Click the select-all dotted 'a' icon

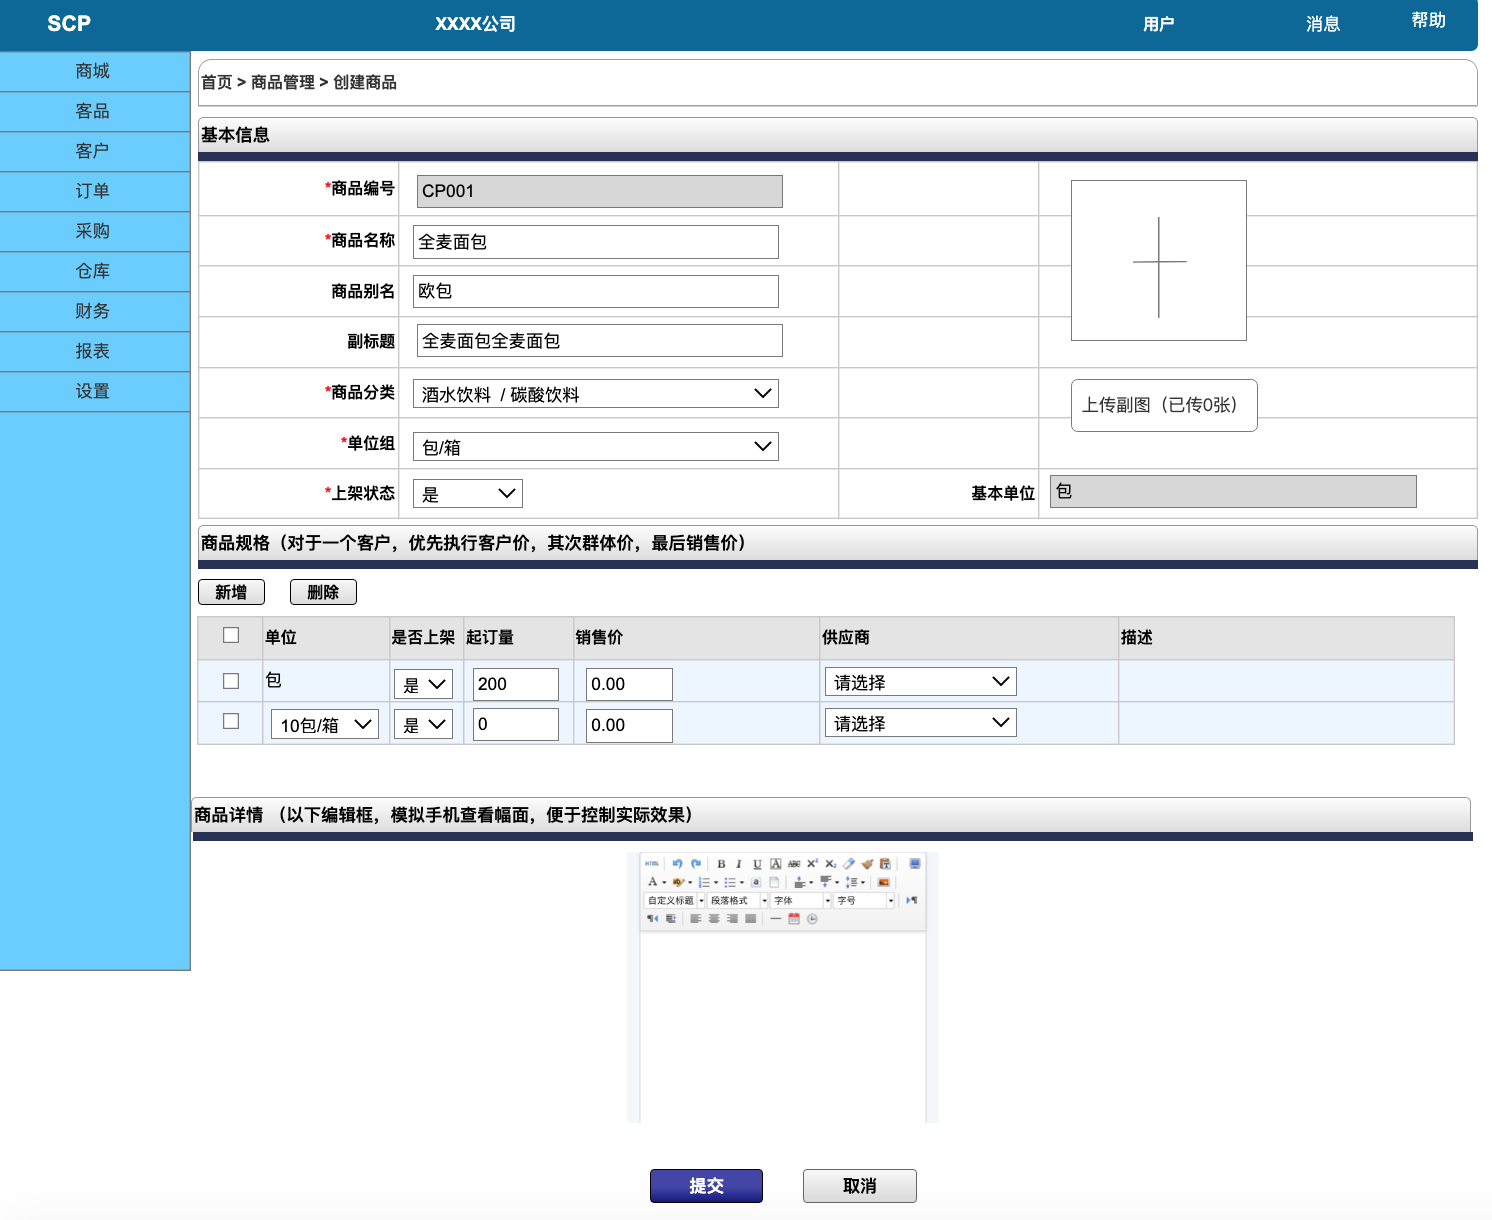pyautogui.click(x=756, y=882)
